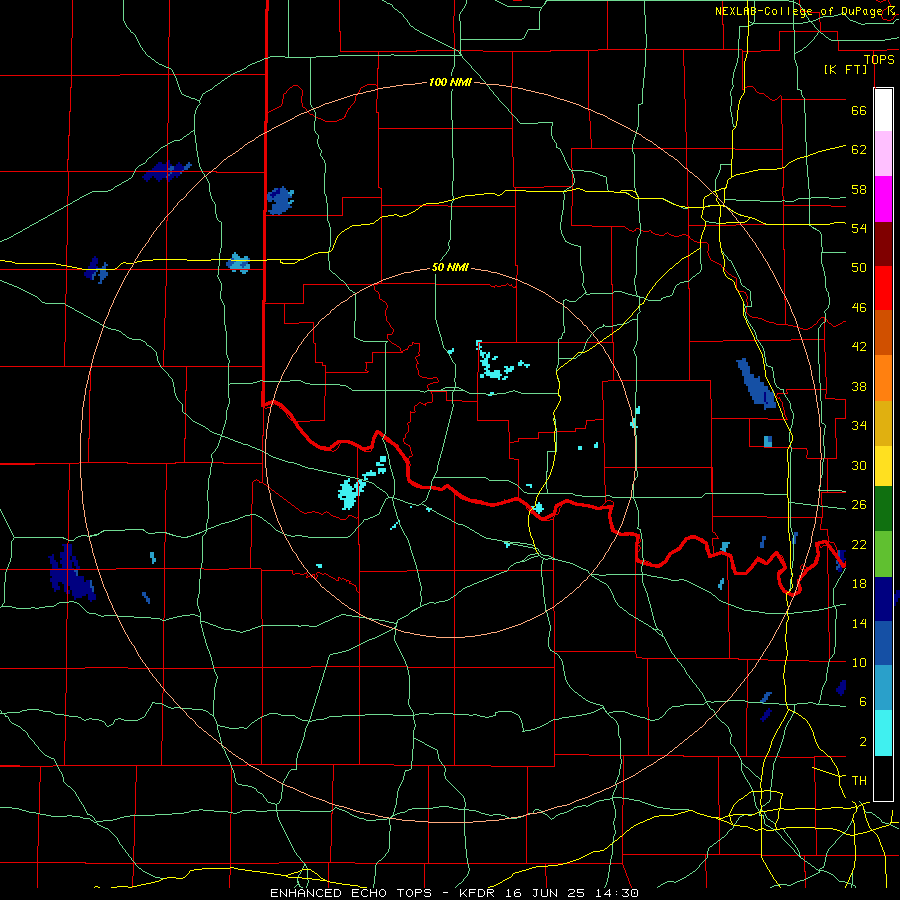Image resolution: width=900 pixels, height=900 pixels.
Task: Click the 'KFDR' station identifier
Action: tap(476, 893)
